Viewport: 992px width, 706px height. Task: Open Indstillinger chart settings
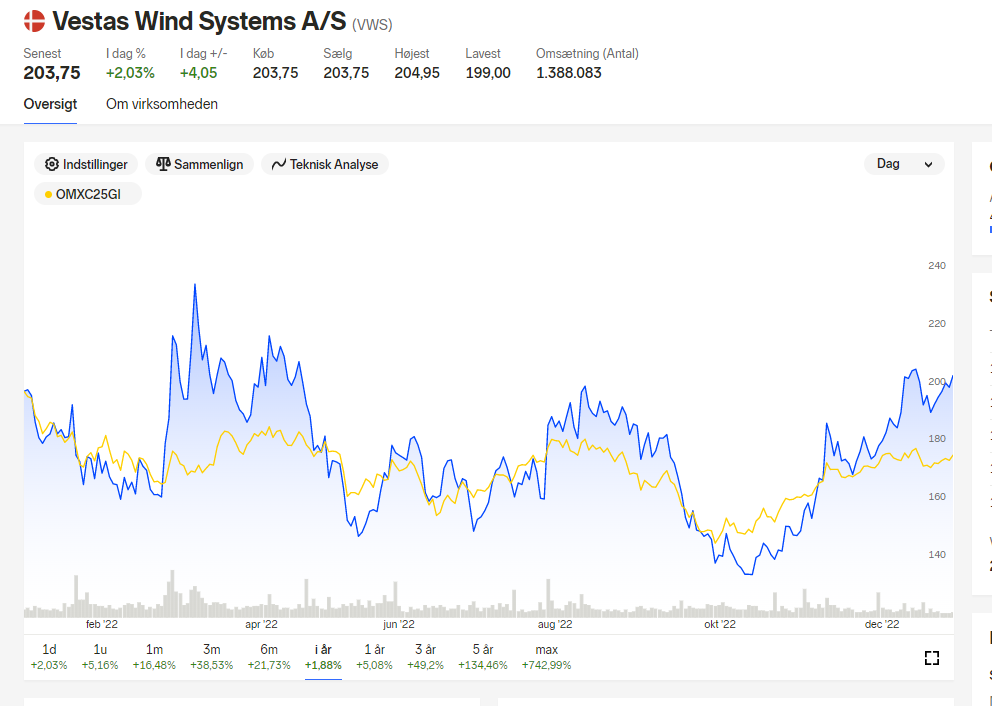[86, 164]
